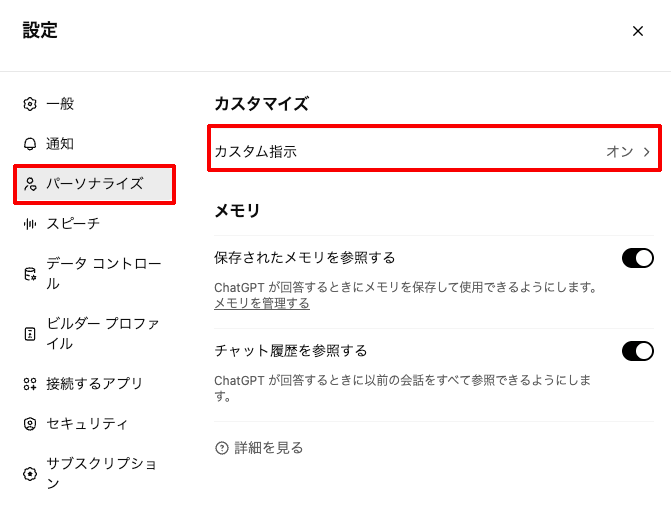Close the settings dialog with X
The height and width of the screenshot is (518, 671).
[x=638, y=31]
